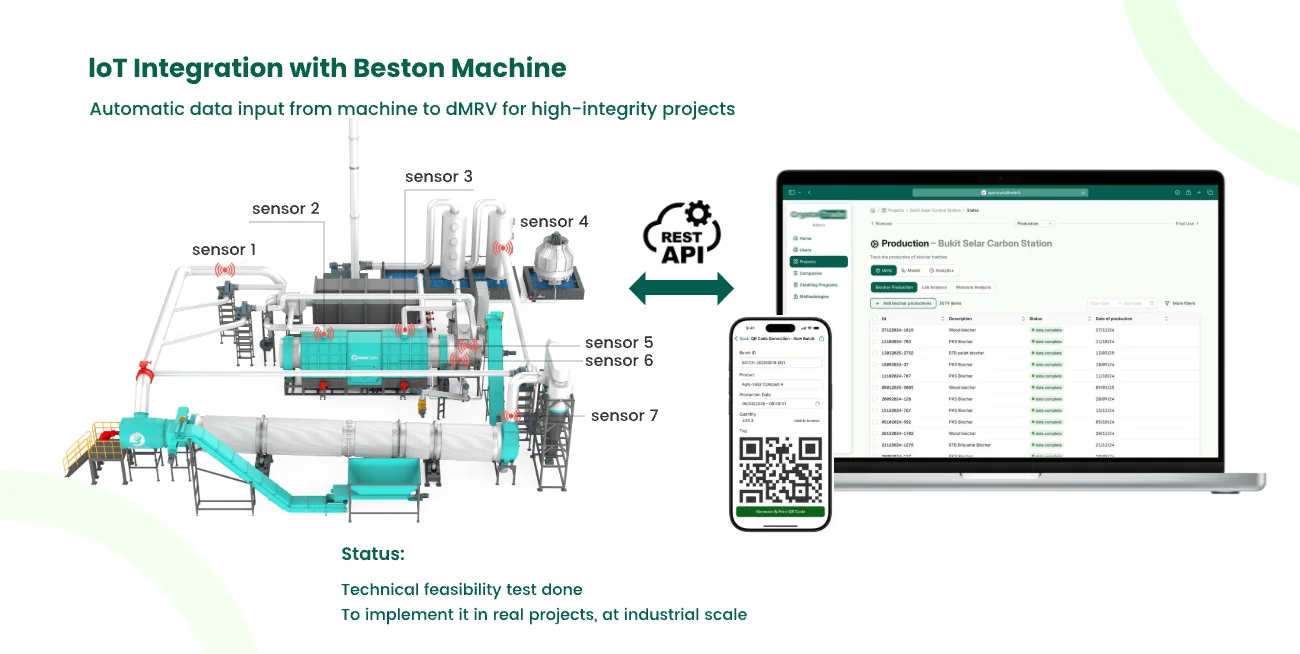Viewport: 1300px width, 654px height.
Task: Open Crediting Programs in the sidebar
Action: click(815, 285)
